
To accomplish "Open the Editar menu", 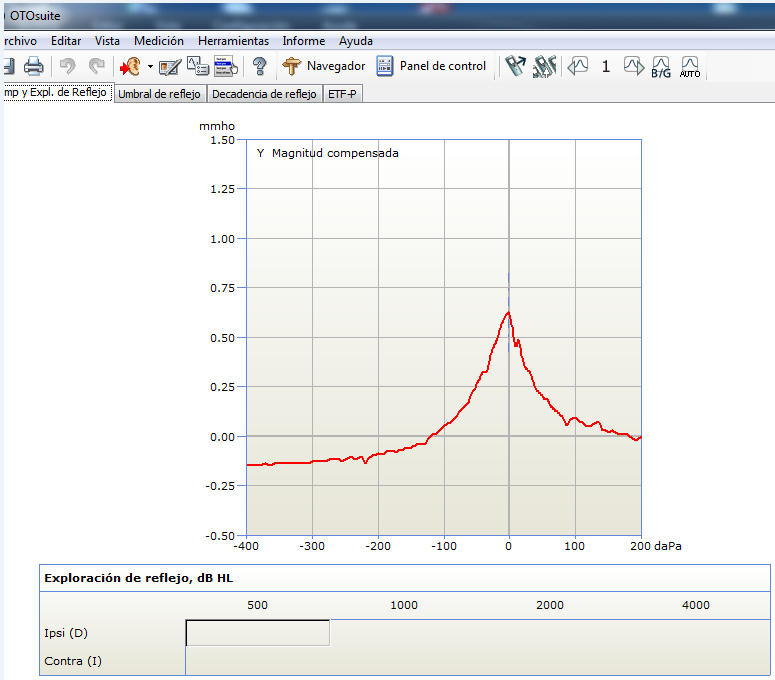I will point(66,41).
